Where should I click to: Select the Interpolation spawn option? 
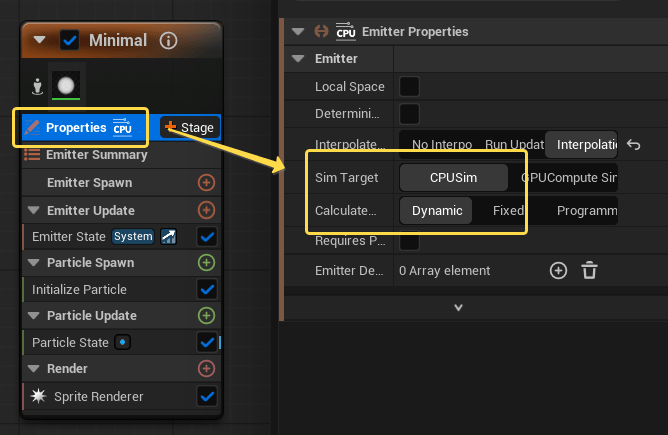(x=582, y=145)
